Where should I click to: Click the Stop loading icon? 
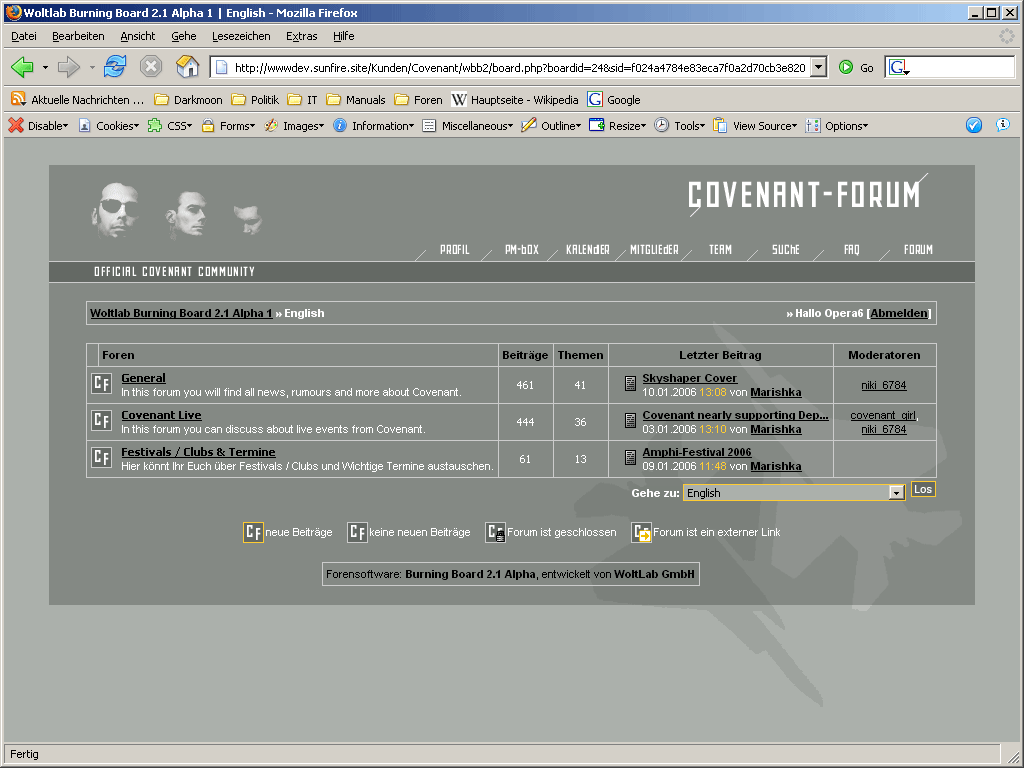click(x=151, y=67)
